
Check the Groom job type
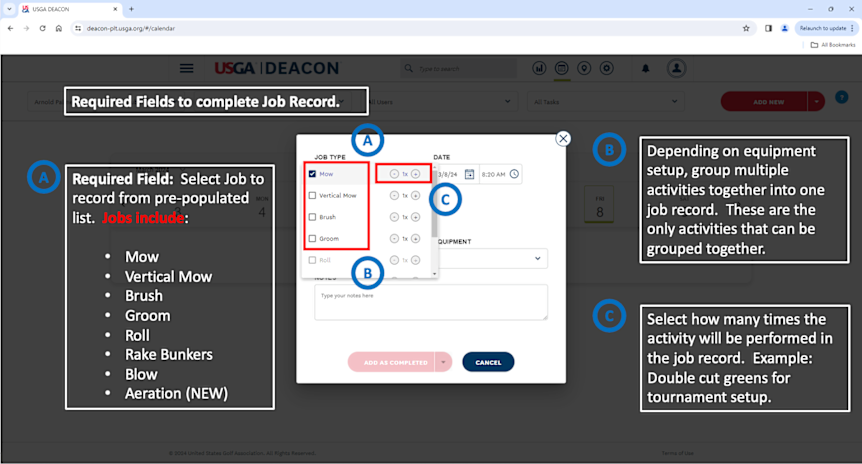click(312, 239)
